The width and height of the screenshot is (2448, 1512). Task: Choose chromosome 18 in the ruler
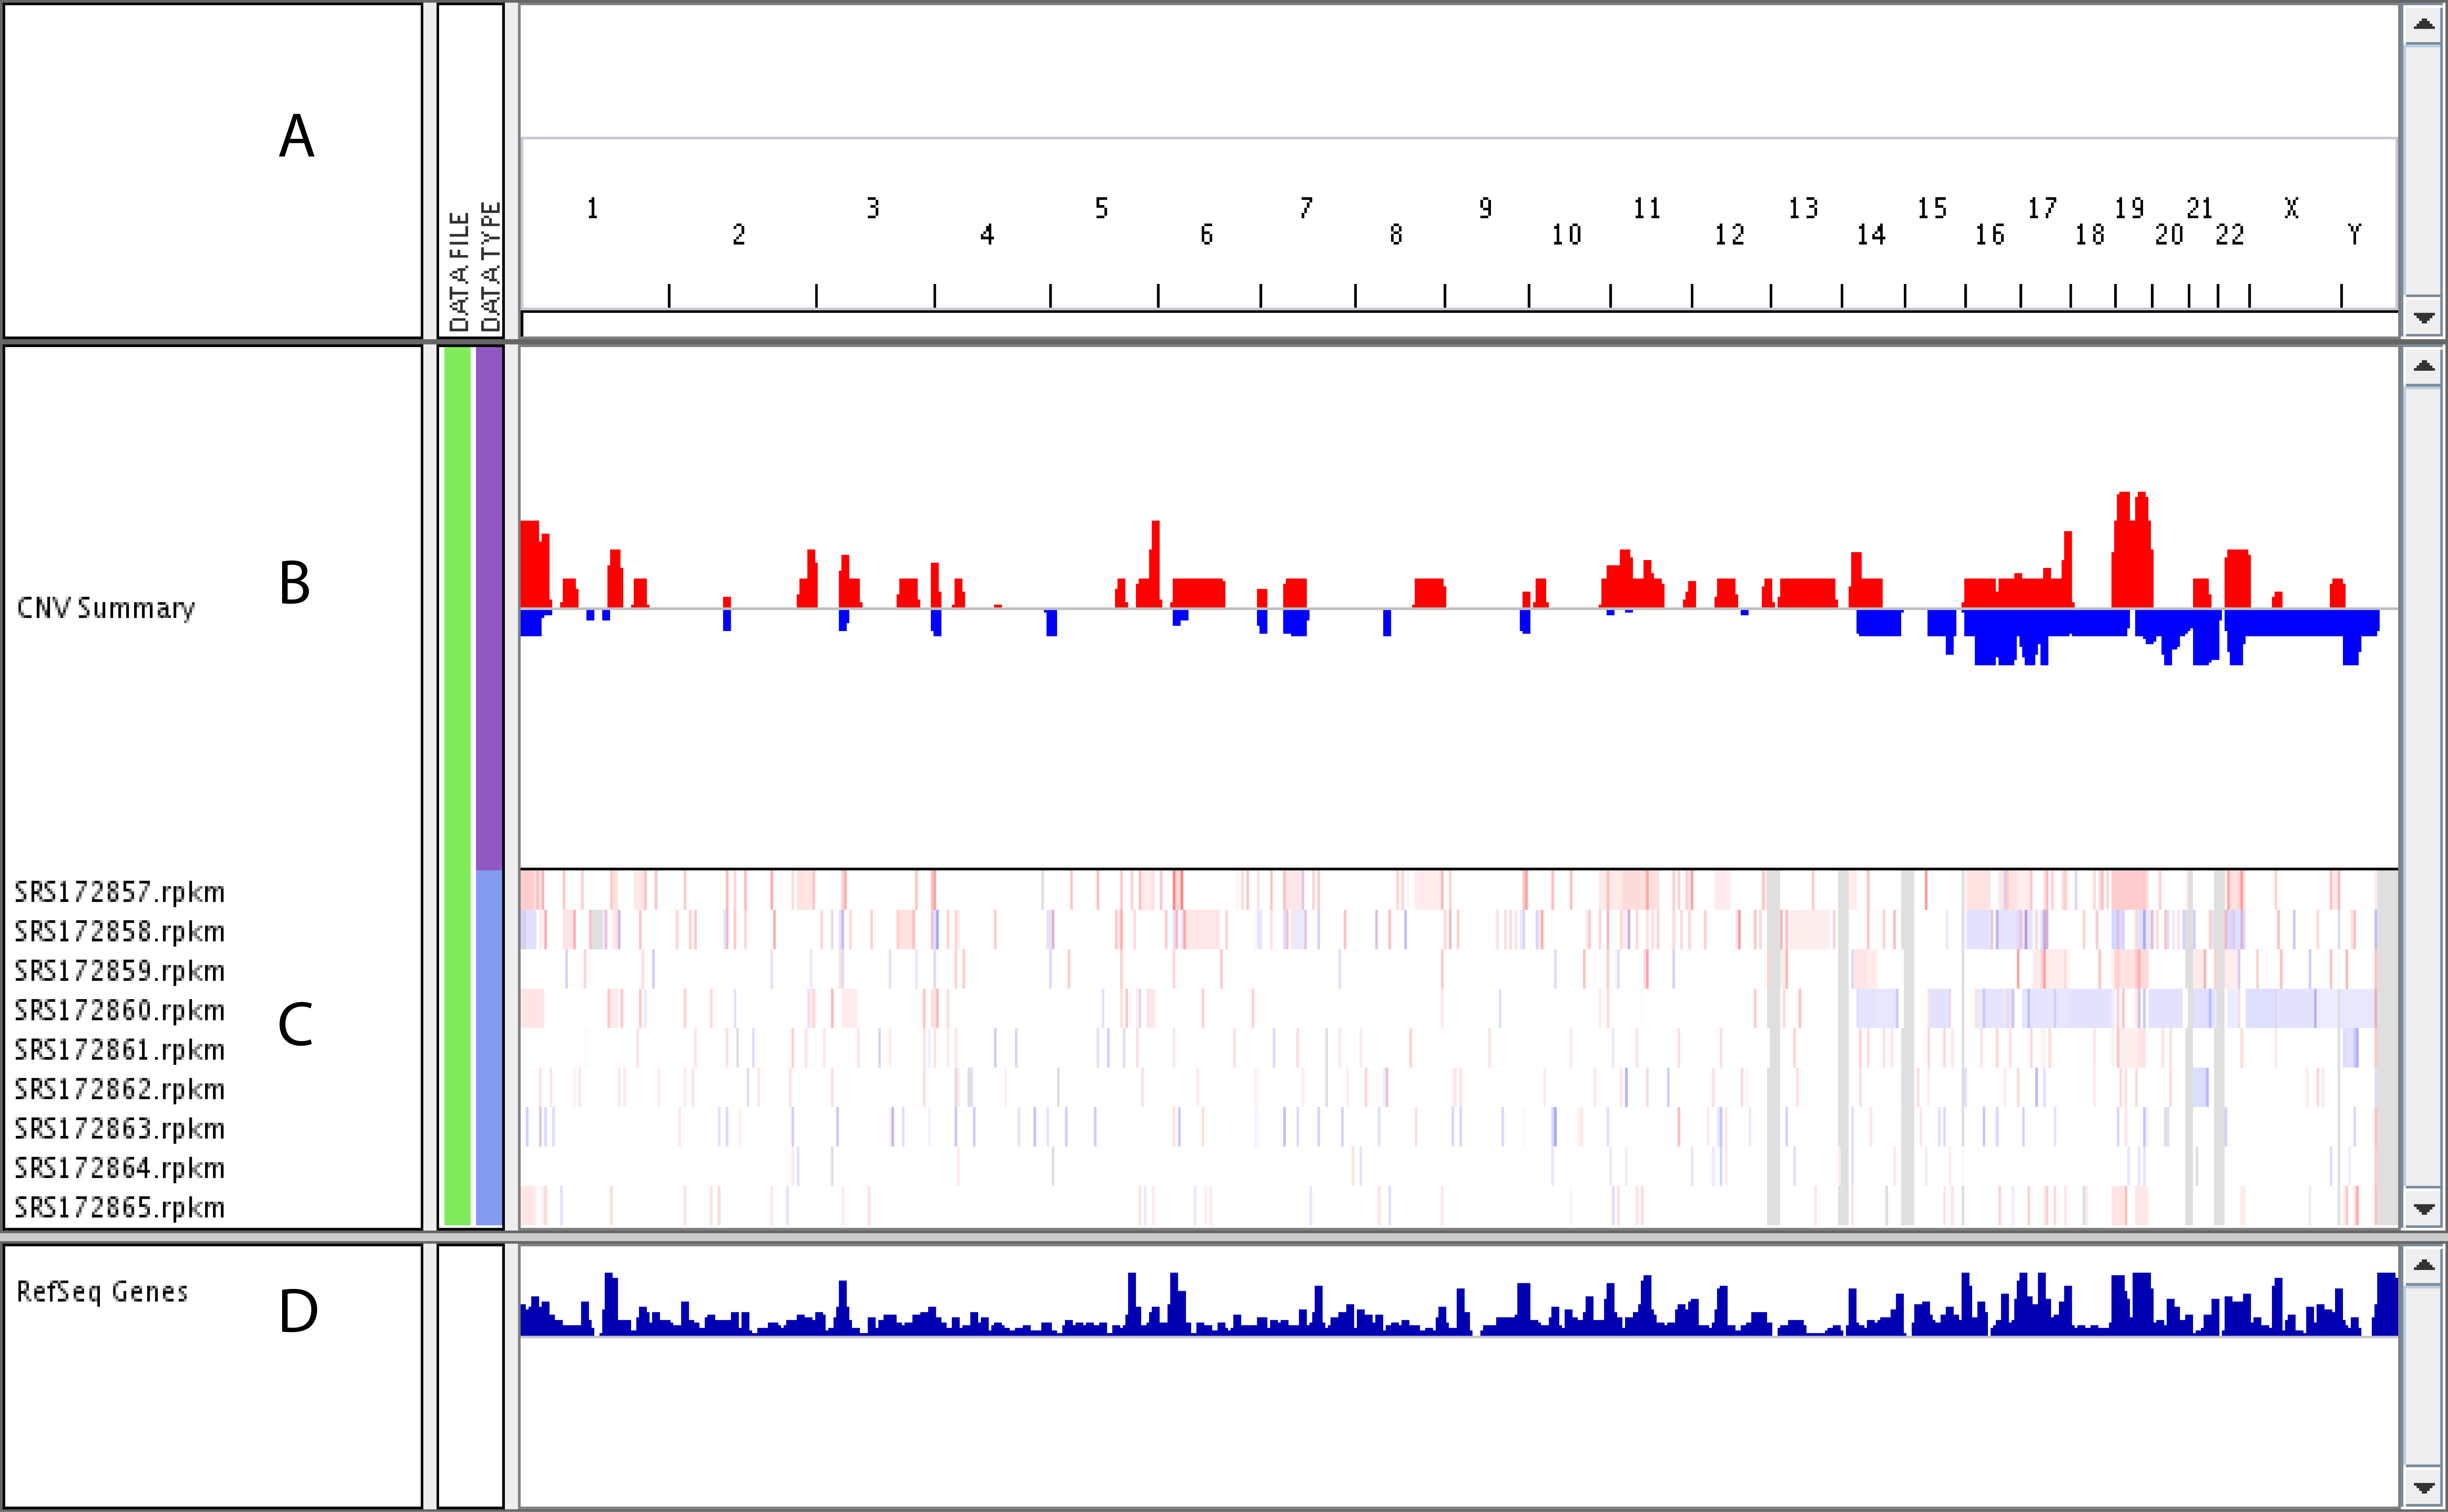click(x=2090, y=235)
